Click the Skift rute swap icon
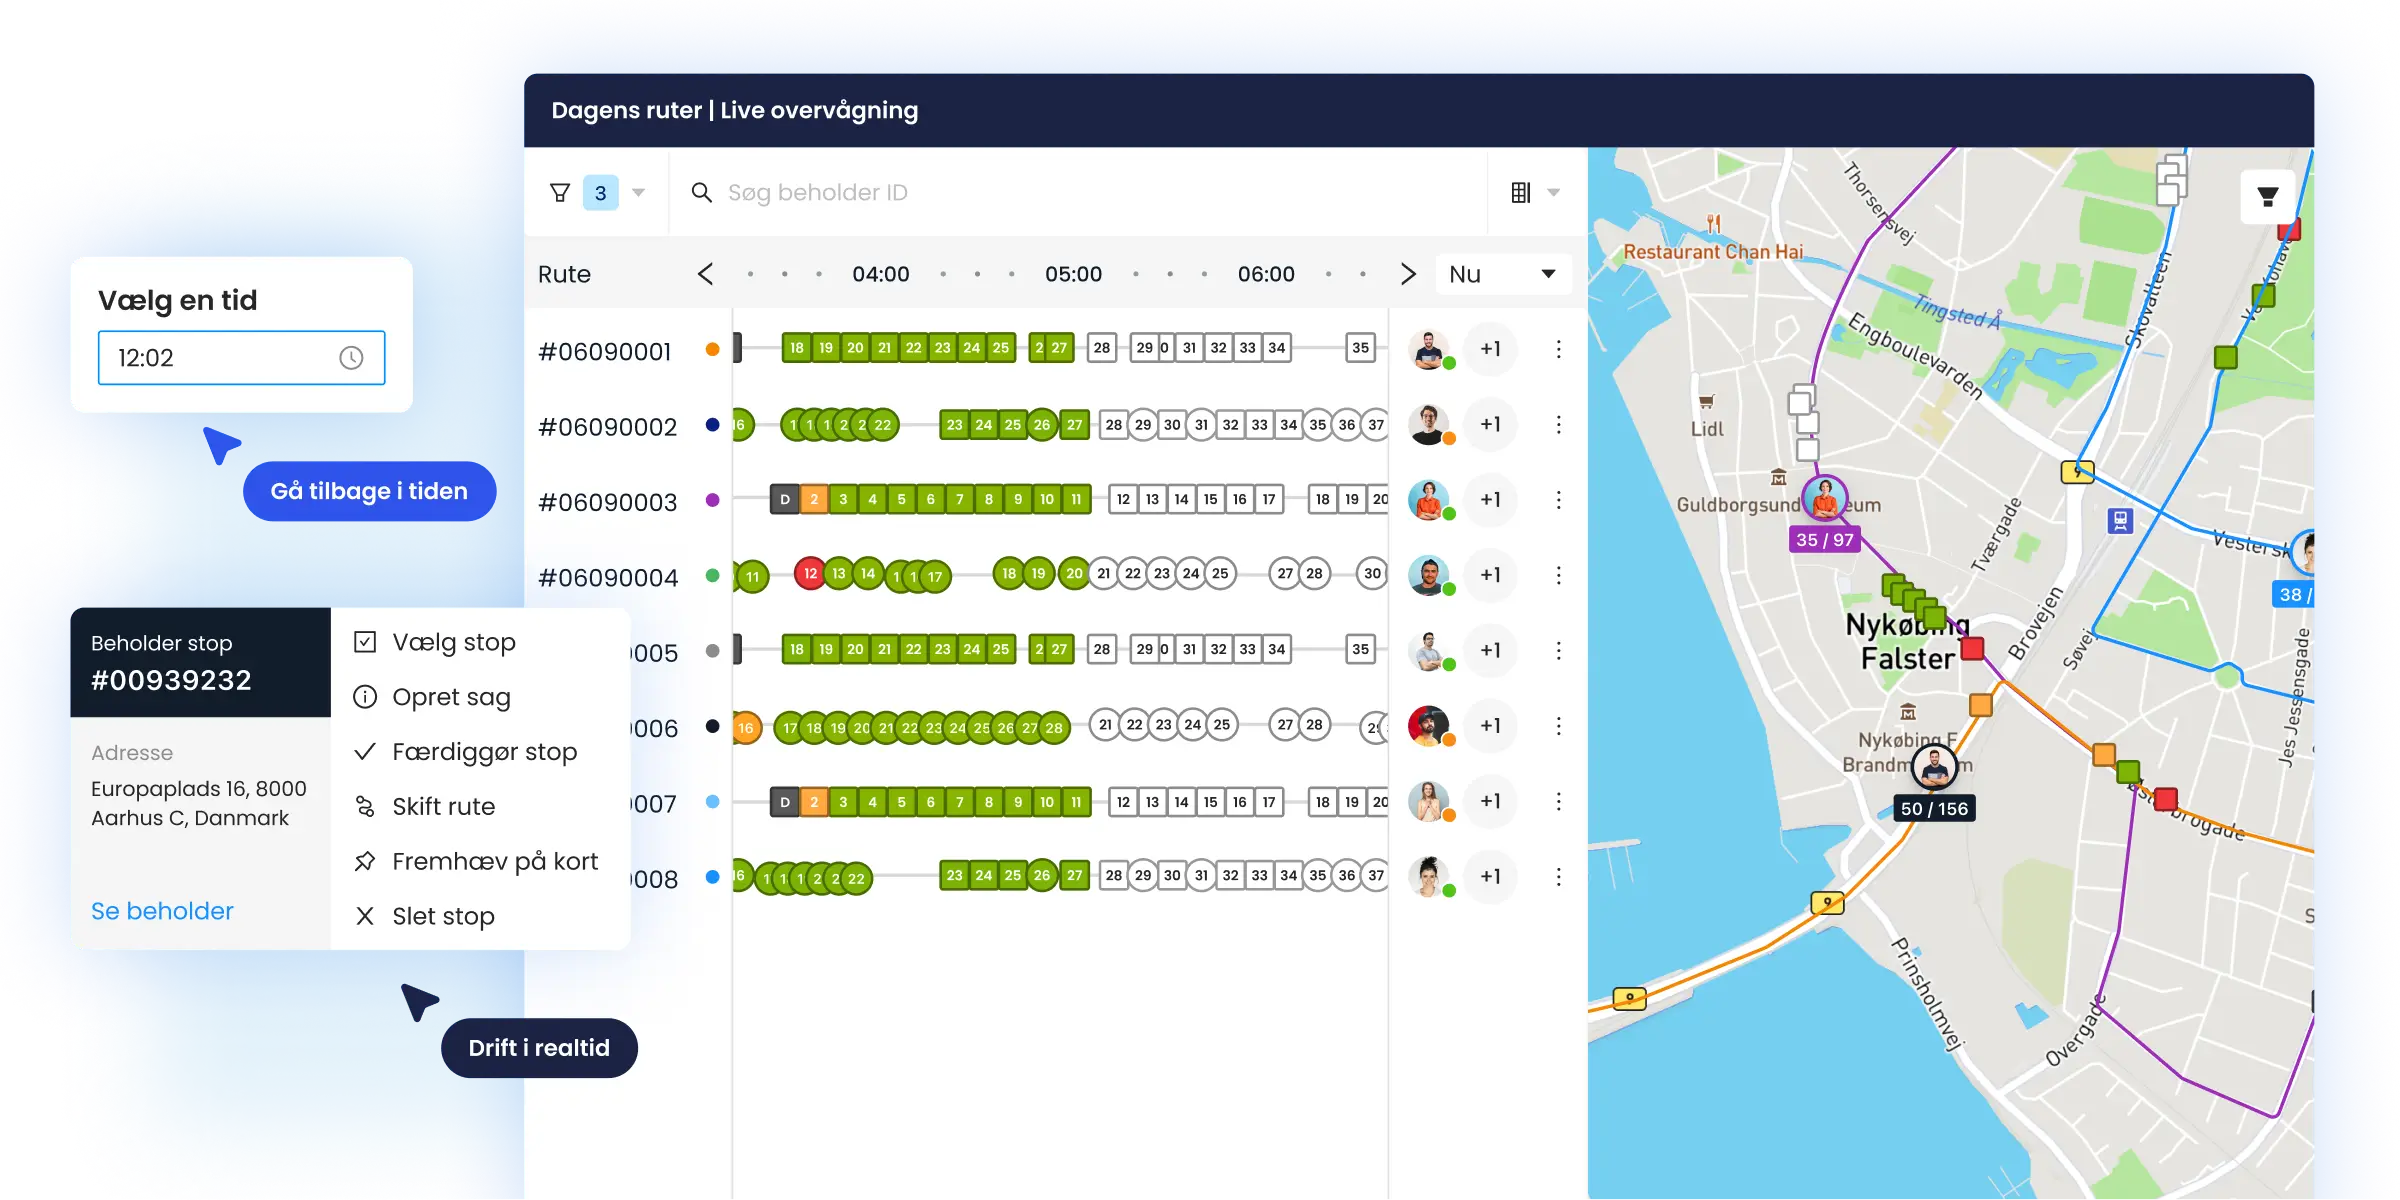 [x=366, y=806]
